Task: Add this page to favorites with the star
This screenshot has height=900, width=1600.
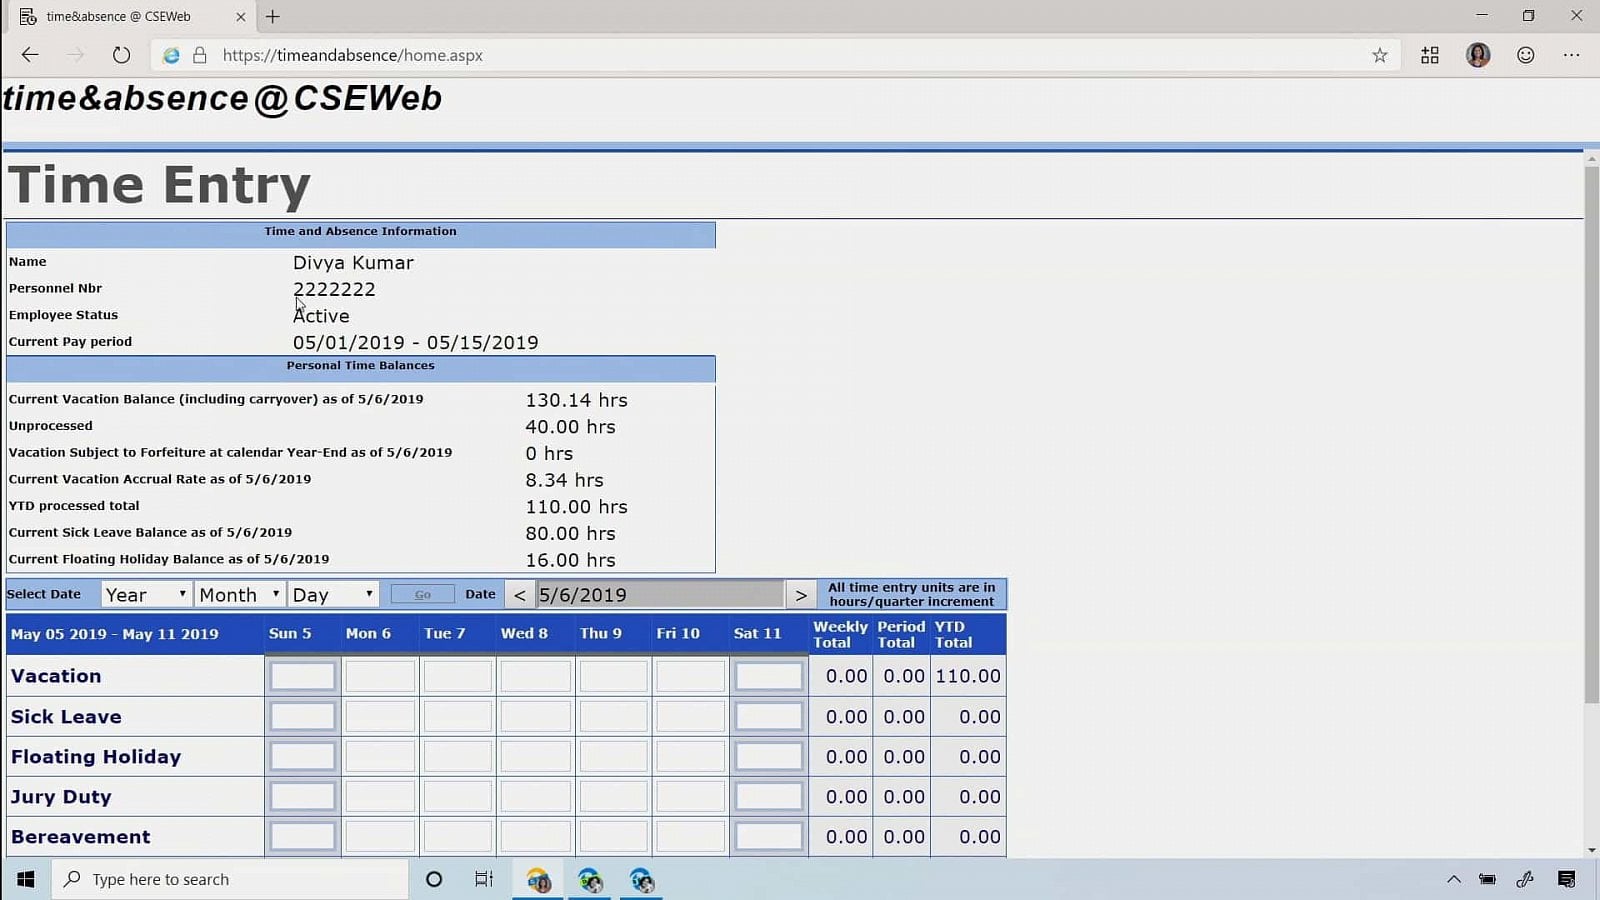Action: (1380, 55)
